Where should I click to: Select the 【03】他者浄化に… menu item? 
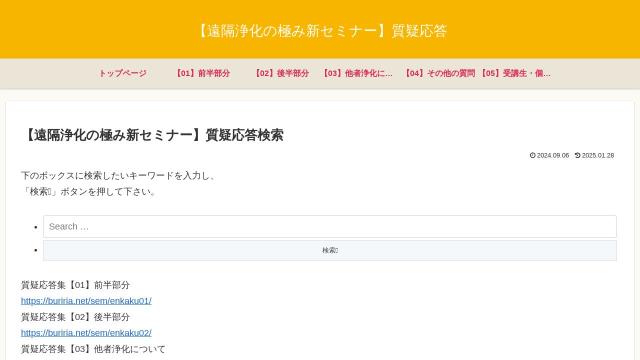coord(358,73)
